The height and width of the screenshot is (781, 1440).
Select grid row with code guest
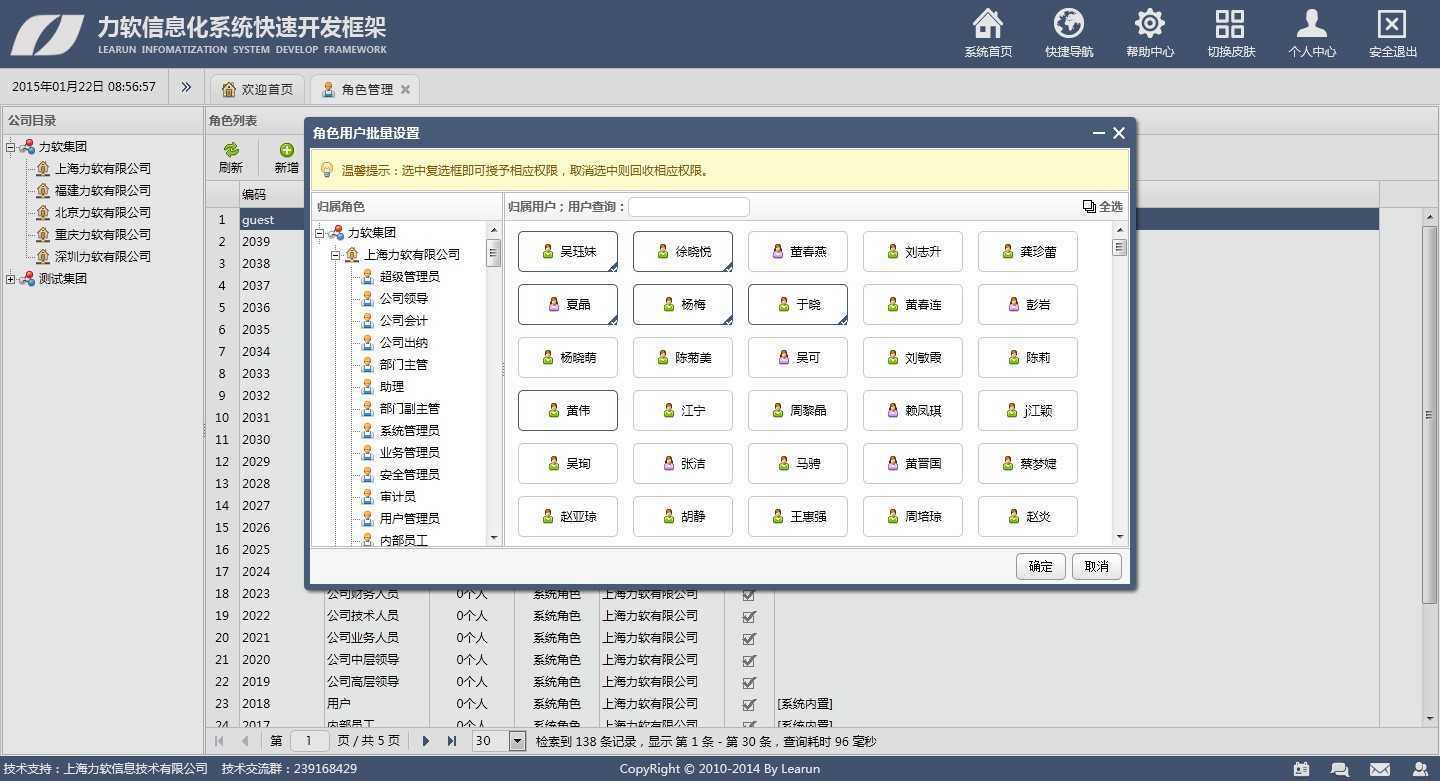point(792,219)
